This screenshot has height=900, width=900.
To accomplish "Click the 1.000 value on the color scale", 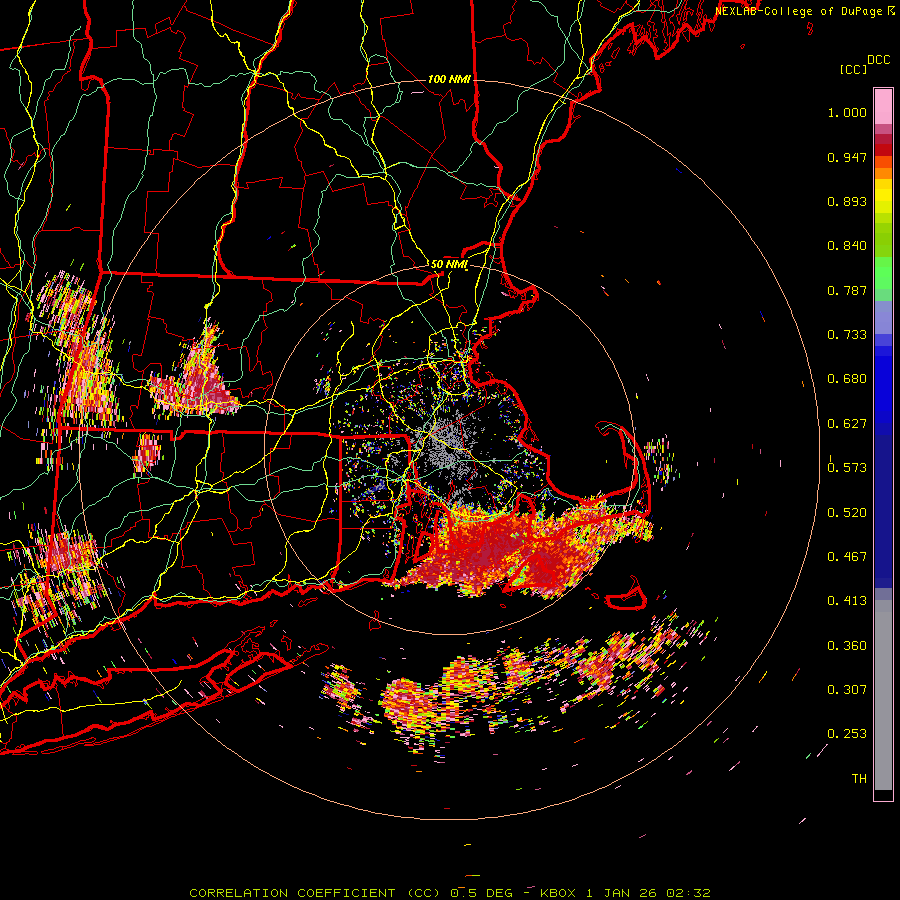I will pos(847,112).
